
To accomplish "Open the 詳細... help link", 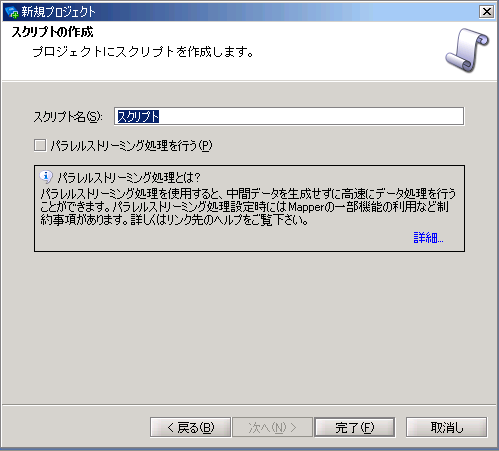I will pos(428,238).
